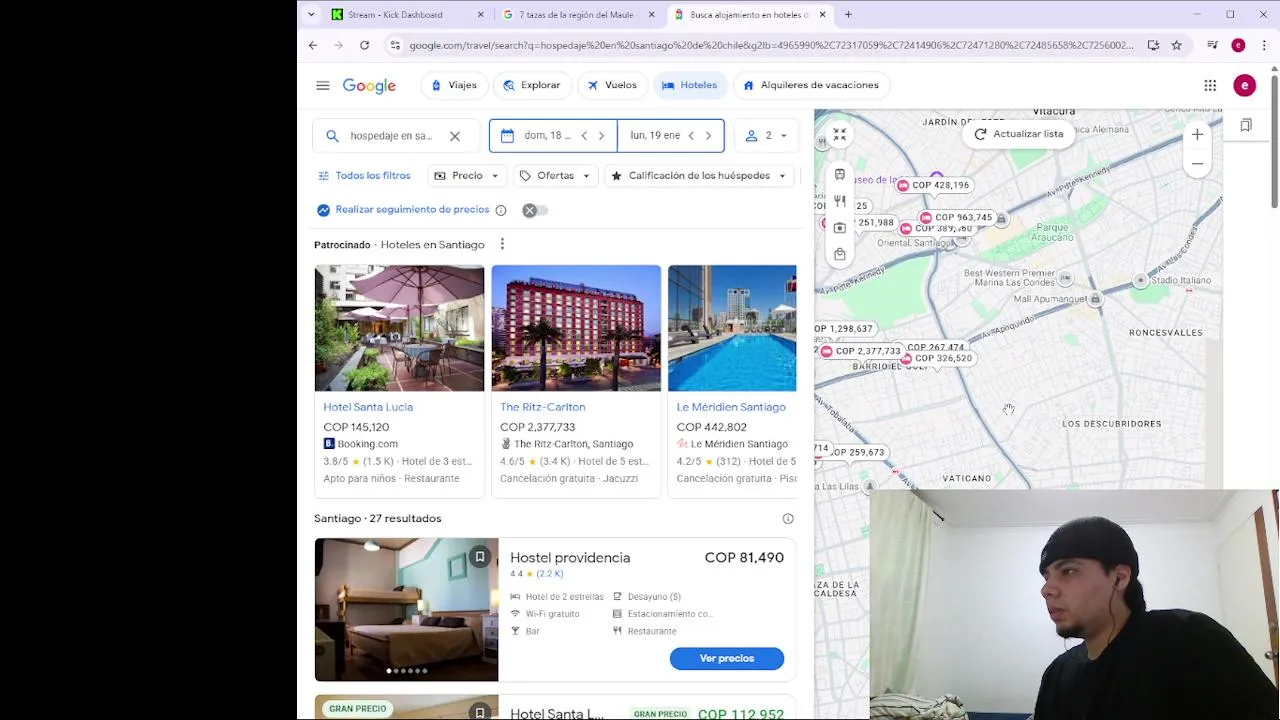Expand the Precio filter dropdown
This screenshot has width=1280, height=720.
click(466, 175)
